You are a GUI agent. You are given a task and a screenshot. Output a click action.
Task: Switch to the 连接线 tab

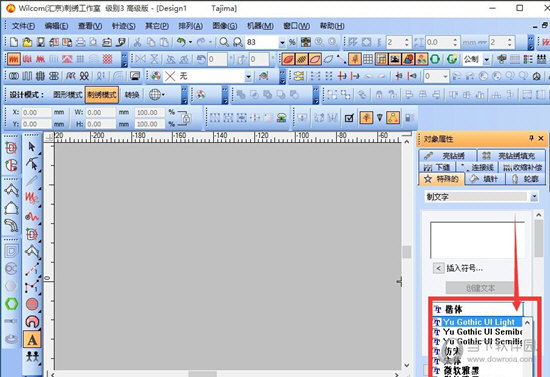point(477,168)
